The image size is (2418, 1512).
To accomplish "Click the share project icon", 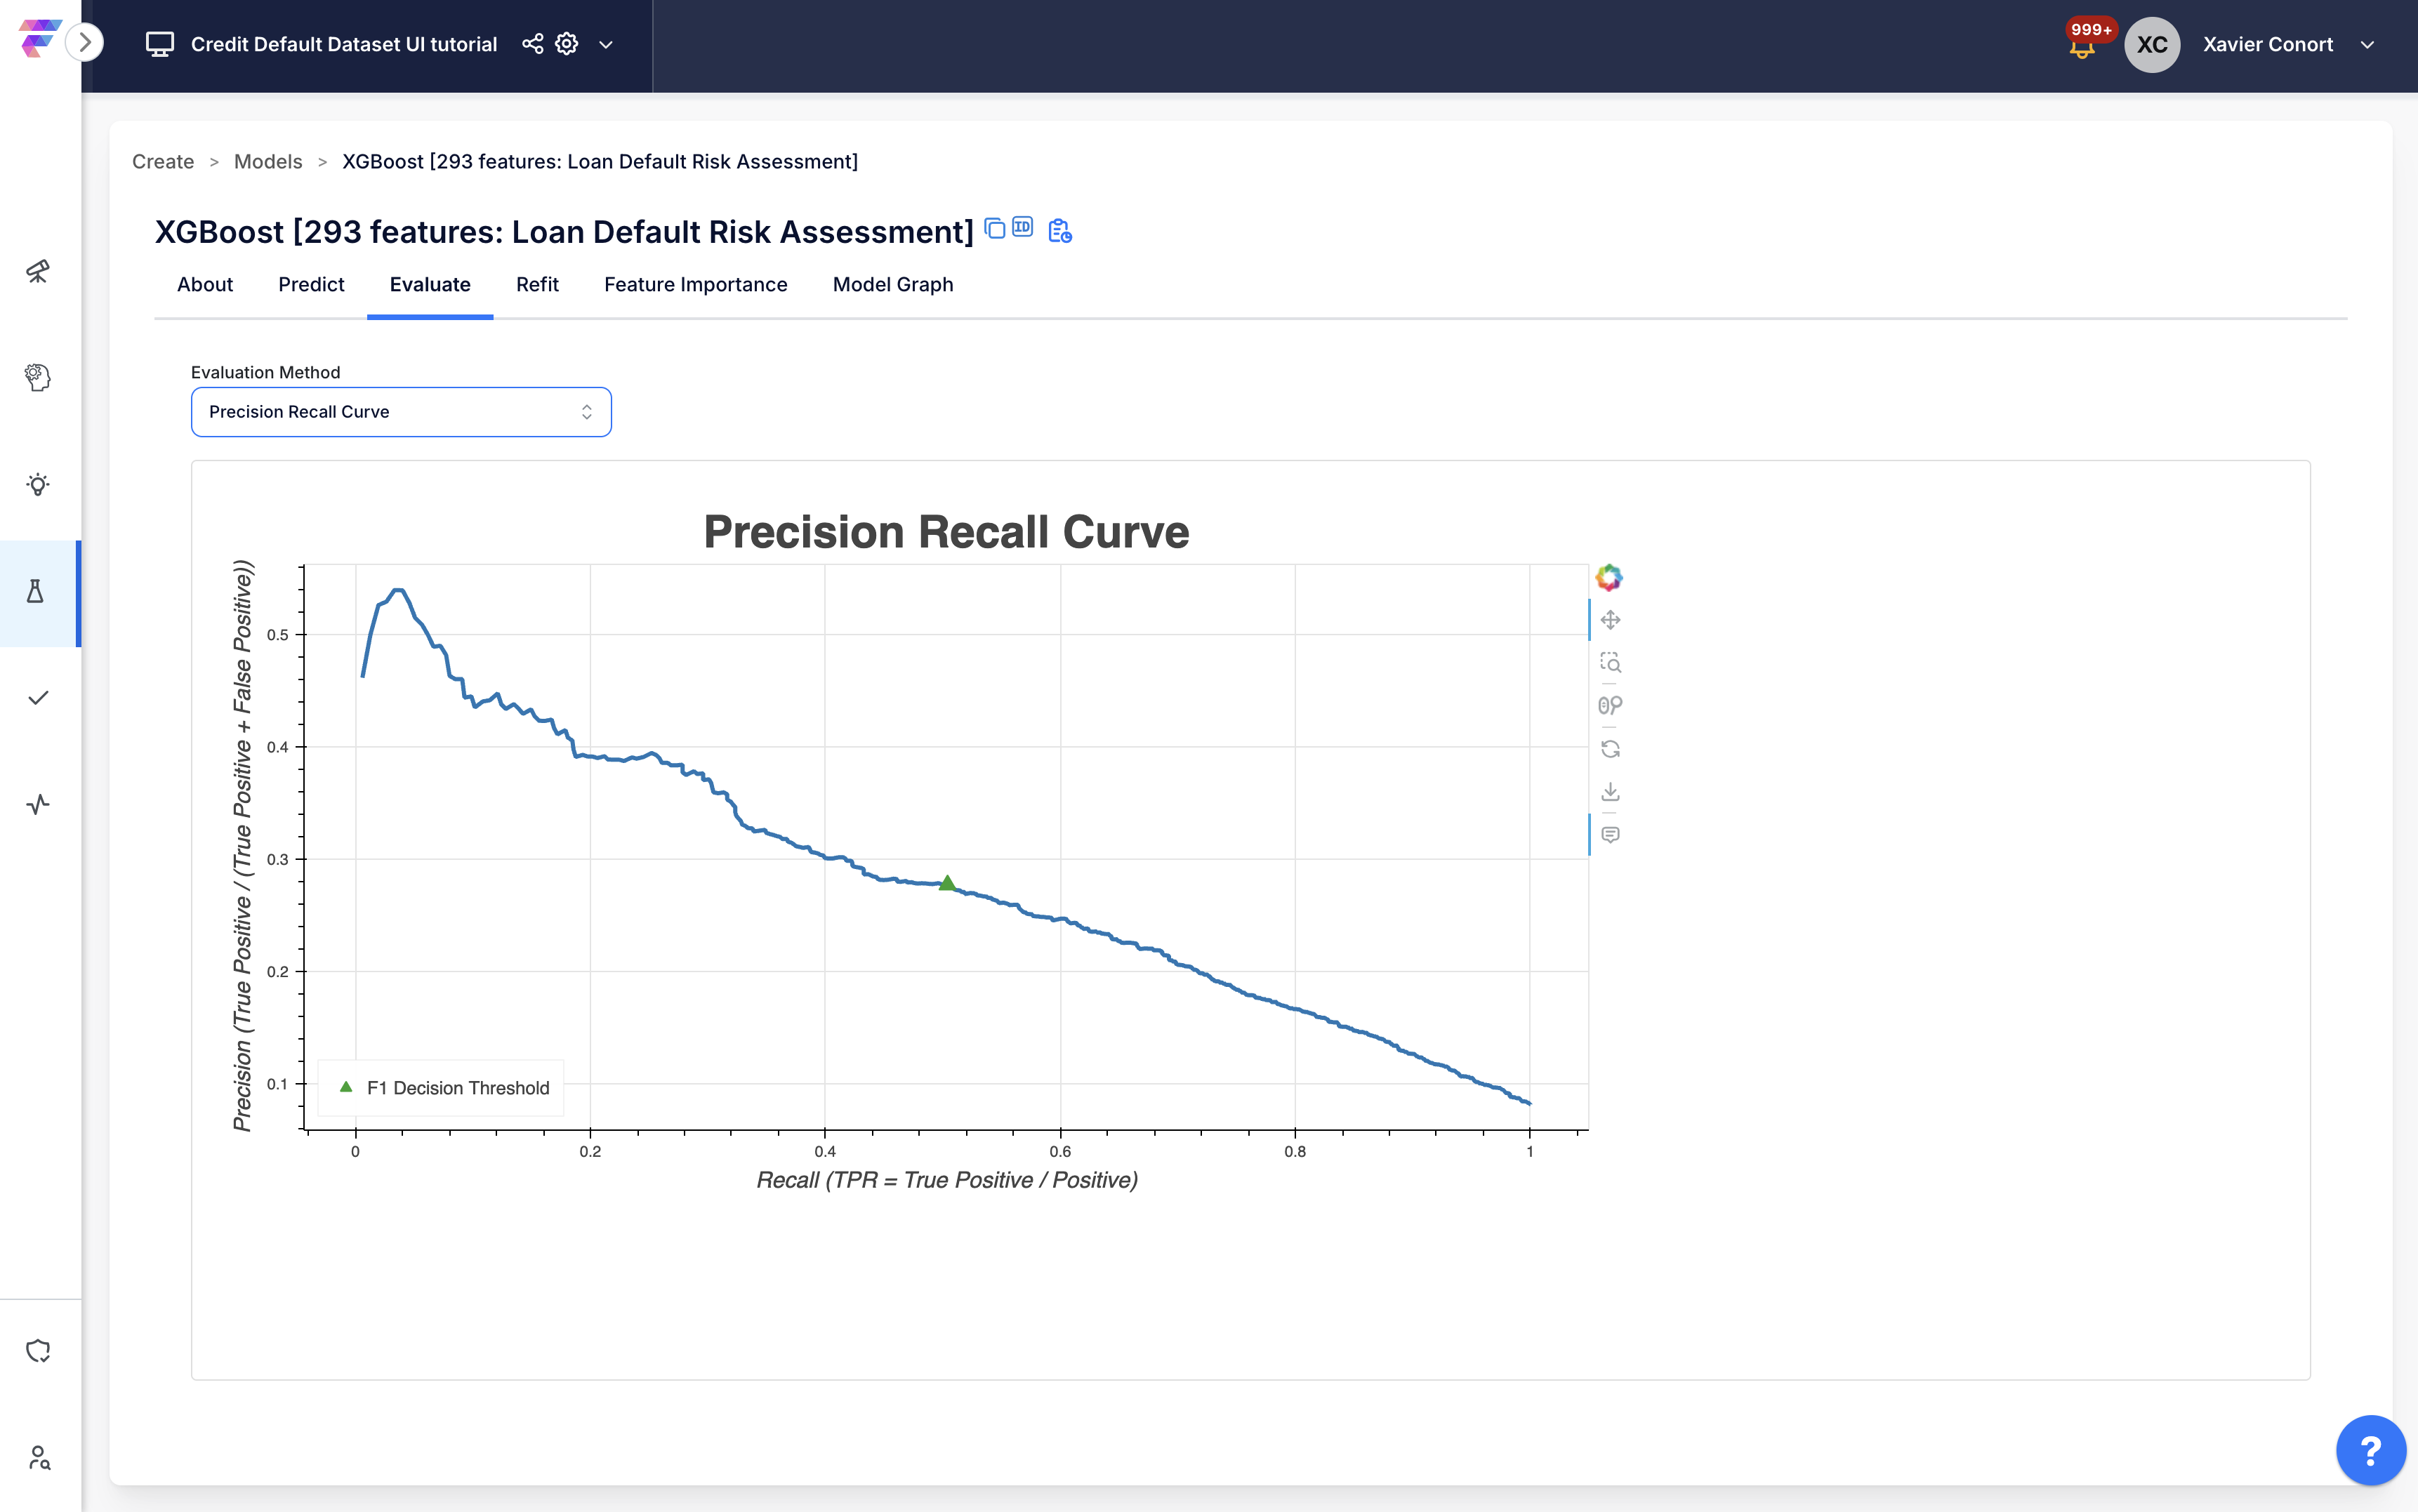I will [x=533, y=44].
